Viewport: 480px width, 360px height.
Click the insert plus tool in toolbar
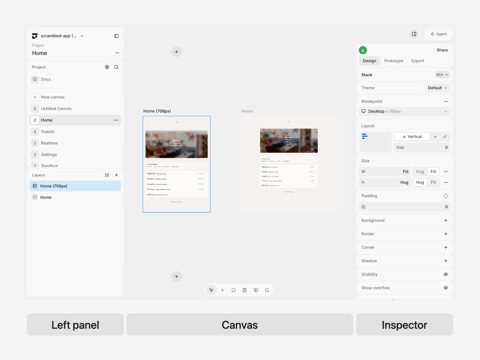tap(222, 290)
